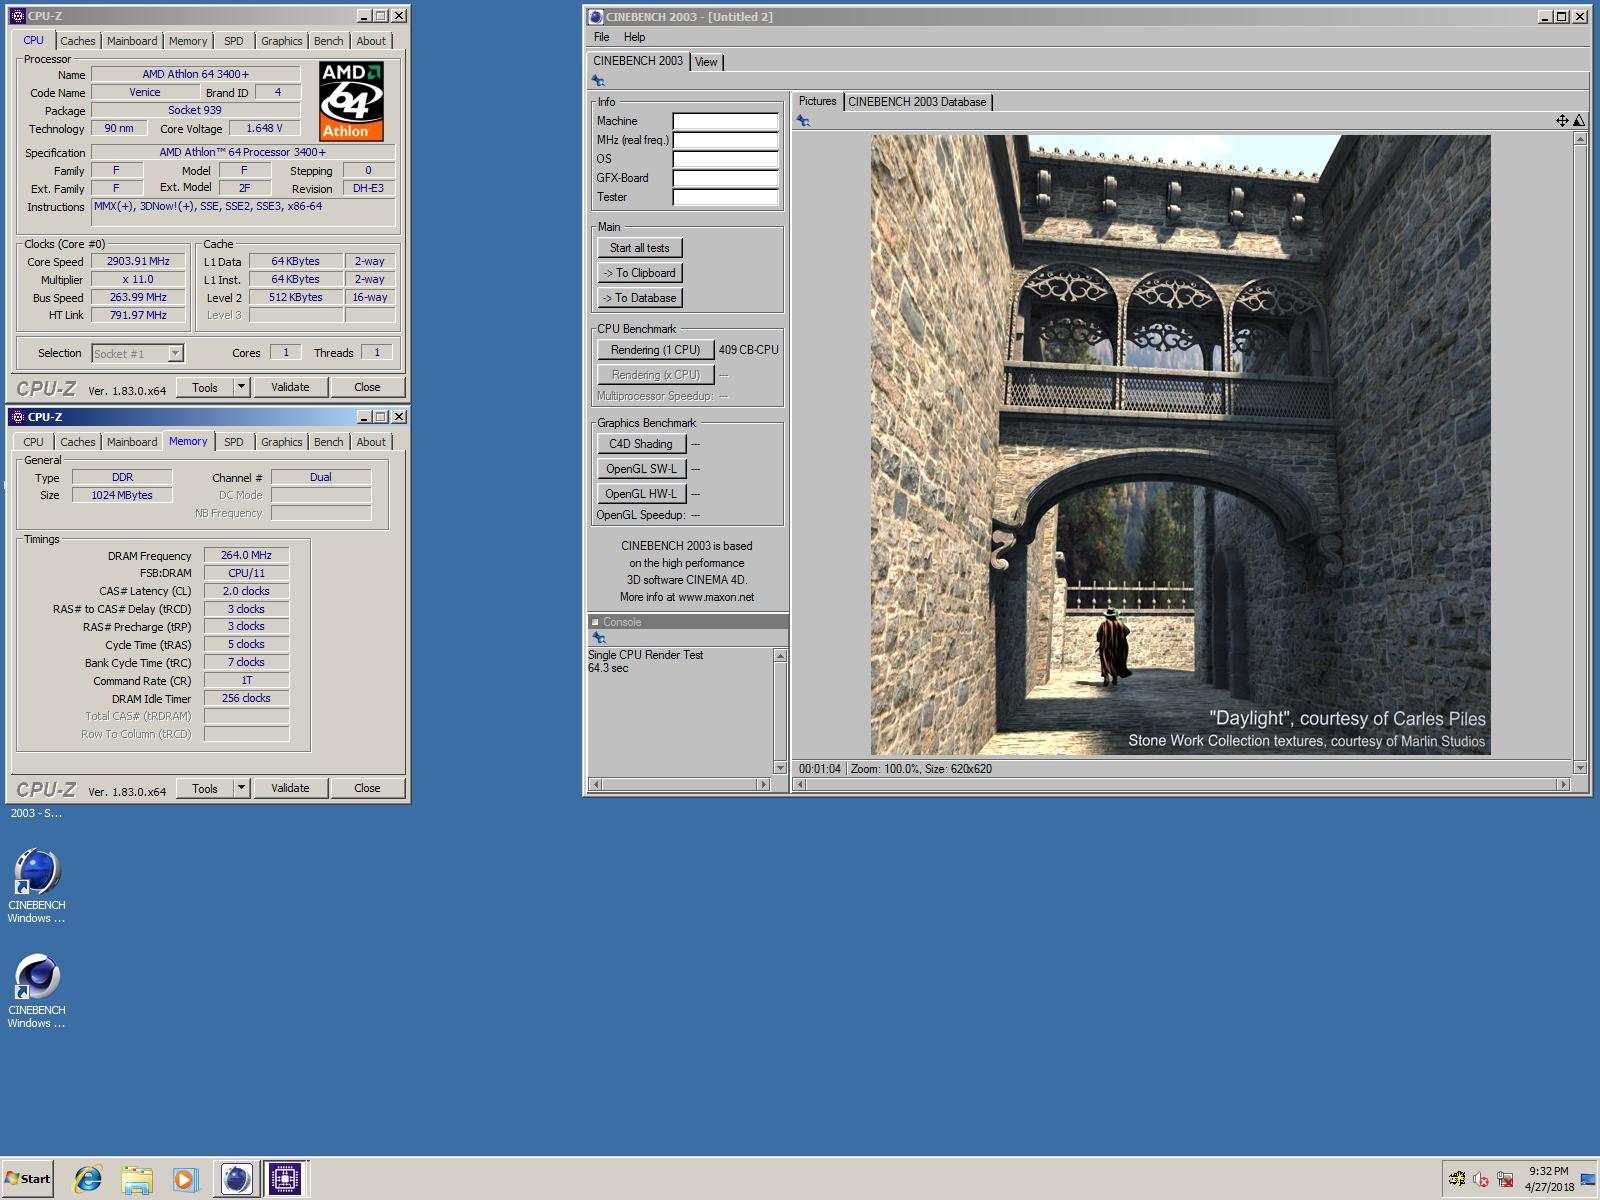Click the move cross icon in Pictures panel

pos(1562,120)
